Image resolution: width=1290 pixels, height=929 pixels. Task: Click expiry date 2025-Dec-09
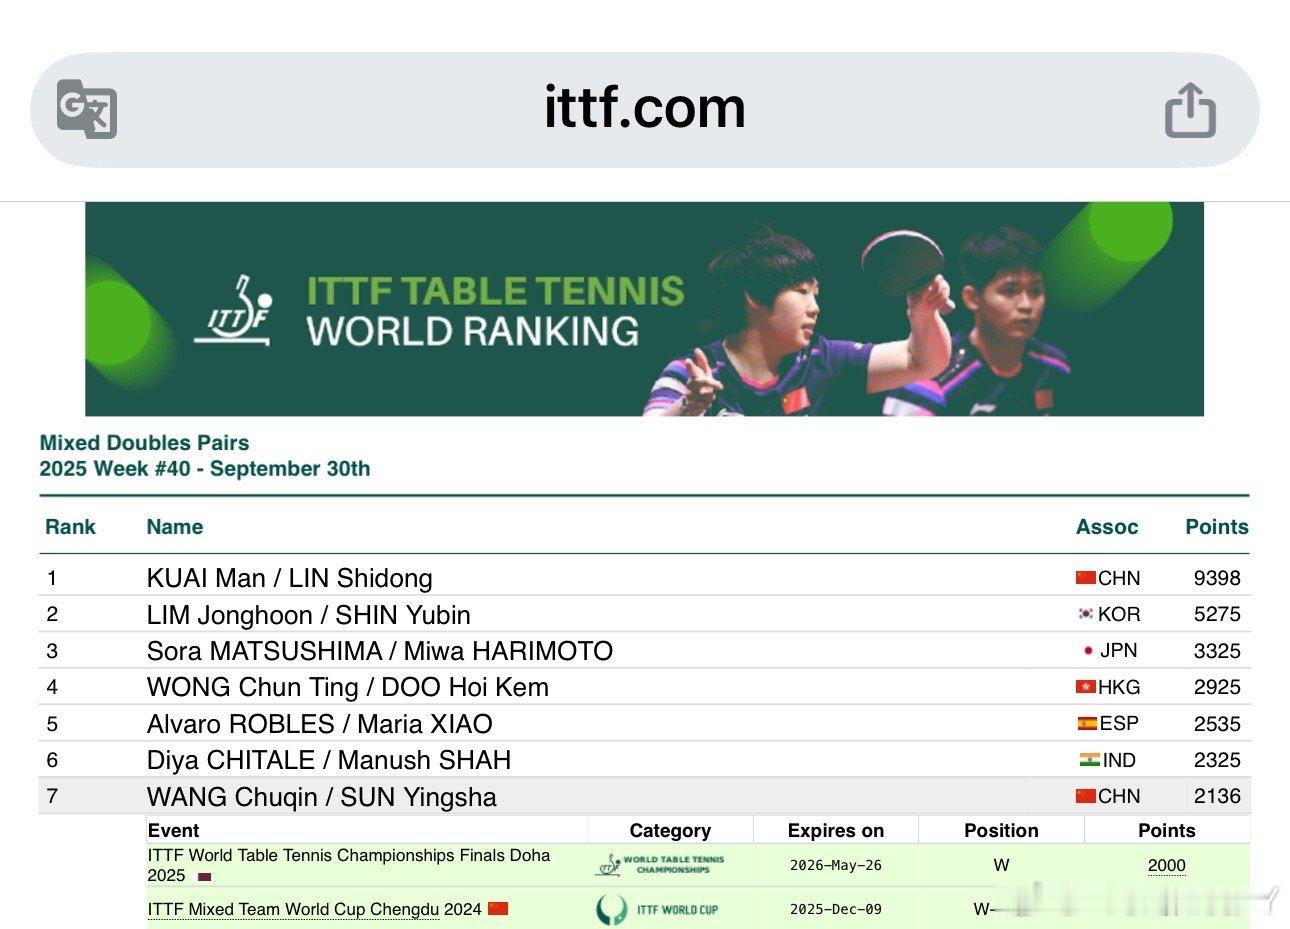point(836,909)
